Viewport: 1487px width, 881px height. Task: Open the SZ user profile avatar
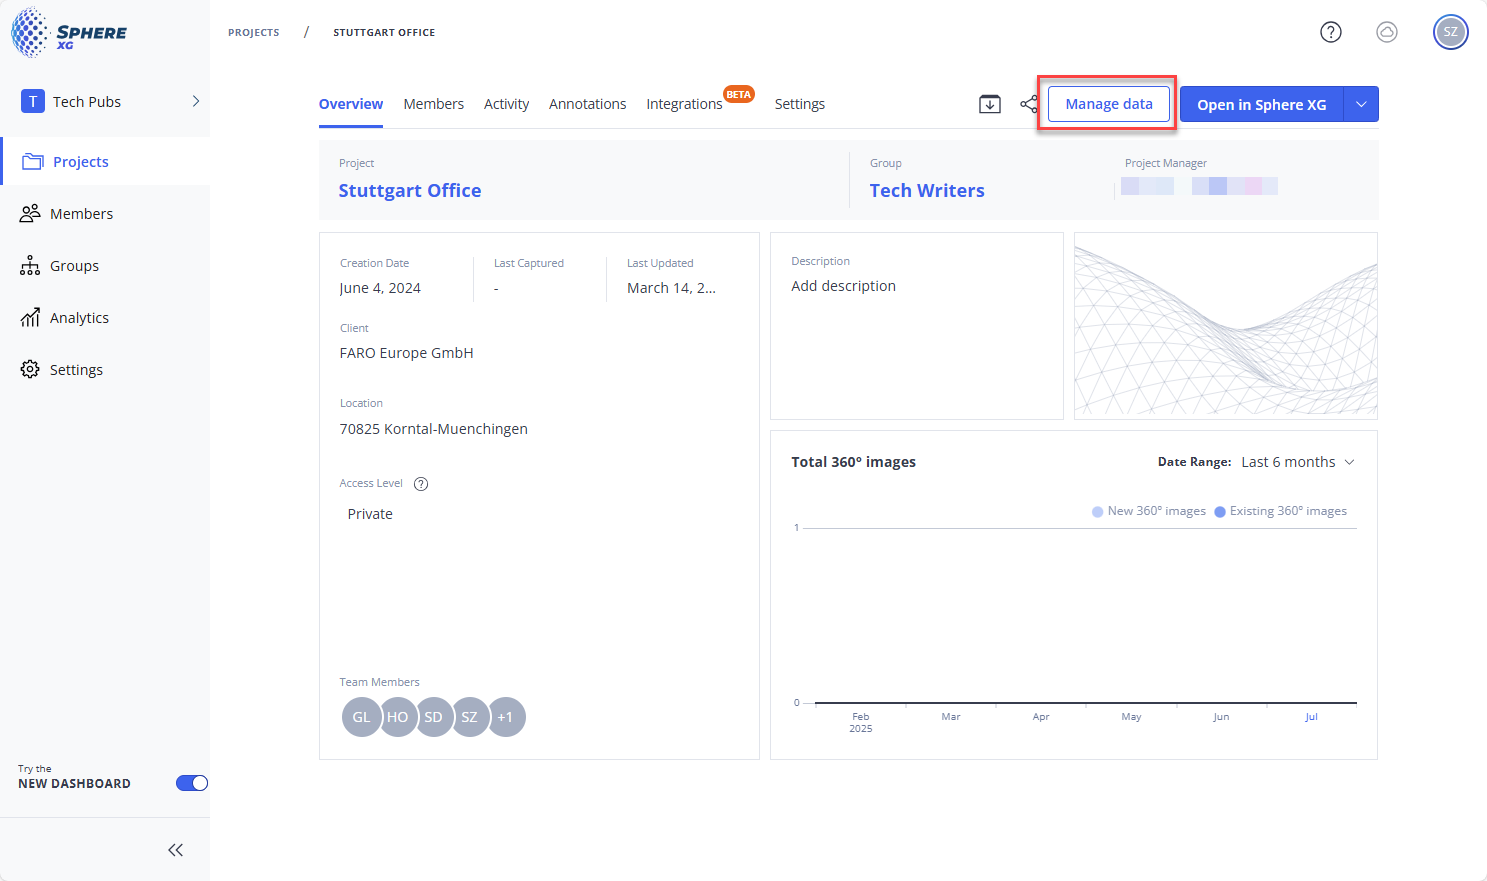1450,32
